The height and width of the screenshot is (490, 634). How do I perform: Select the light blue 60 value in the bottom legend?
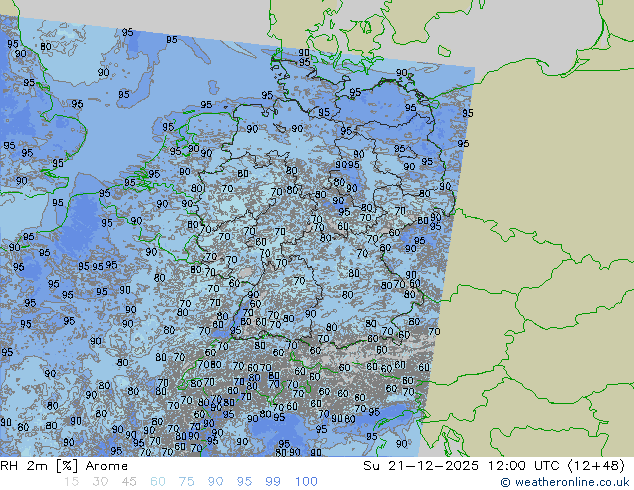click(x=158, y=482)
